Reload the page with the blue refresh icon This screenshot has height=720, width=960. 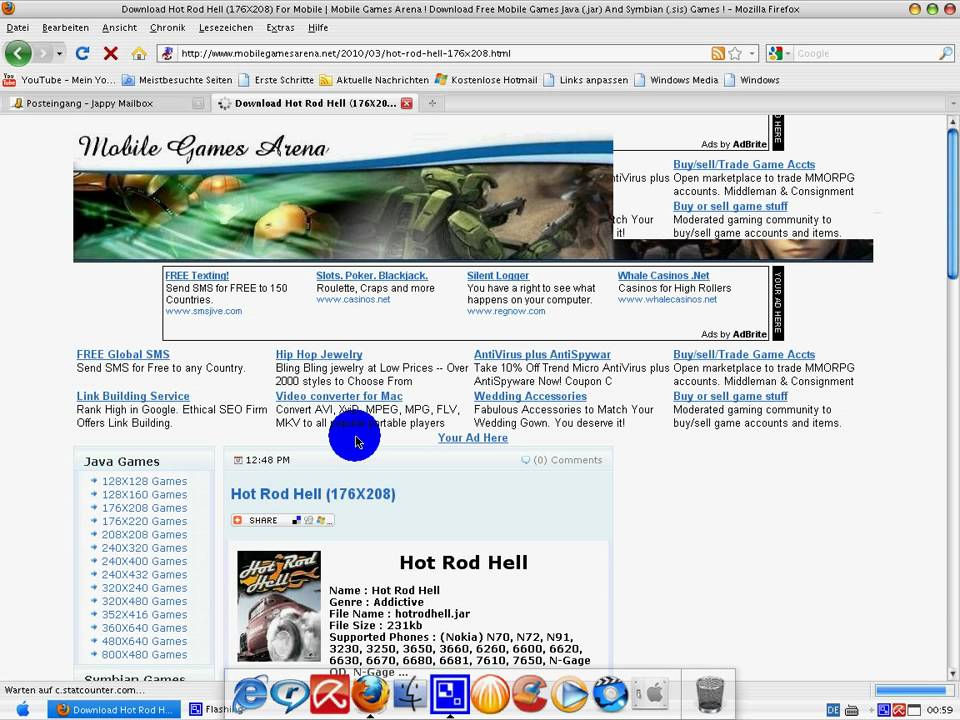82,53
